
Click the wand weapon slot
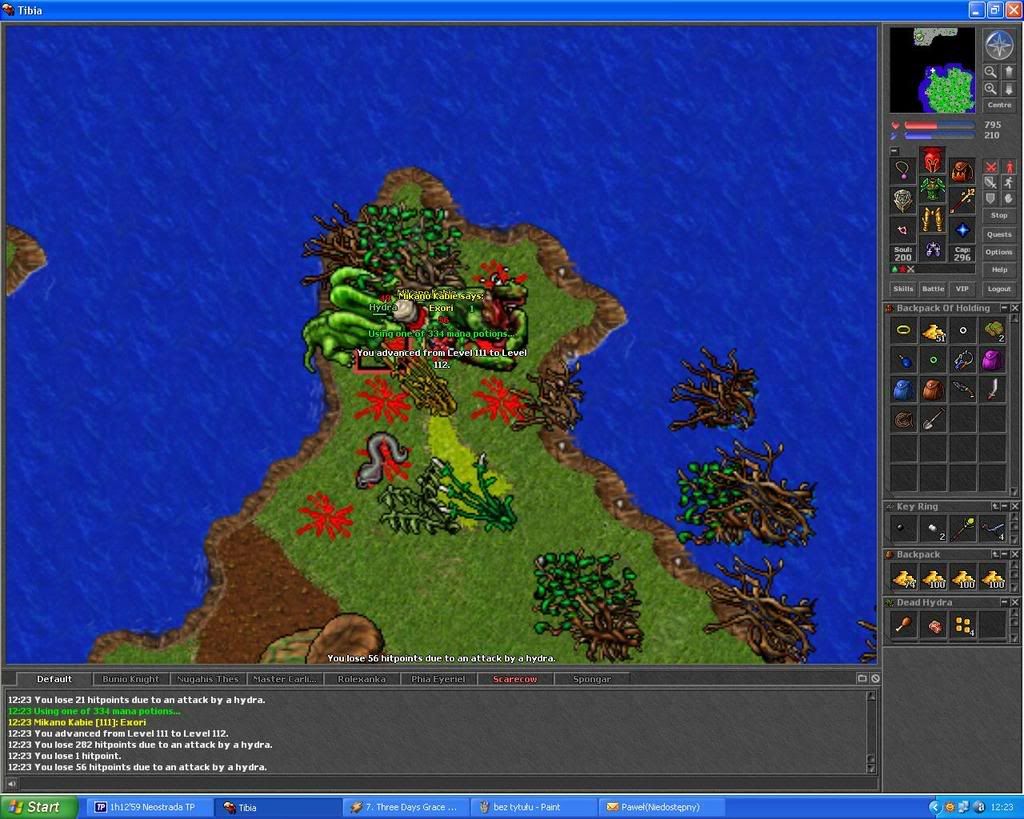[x=962, y=200]
